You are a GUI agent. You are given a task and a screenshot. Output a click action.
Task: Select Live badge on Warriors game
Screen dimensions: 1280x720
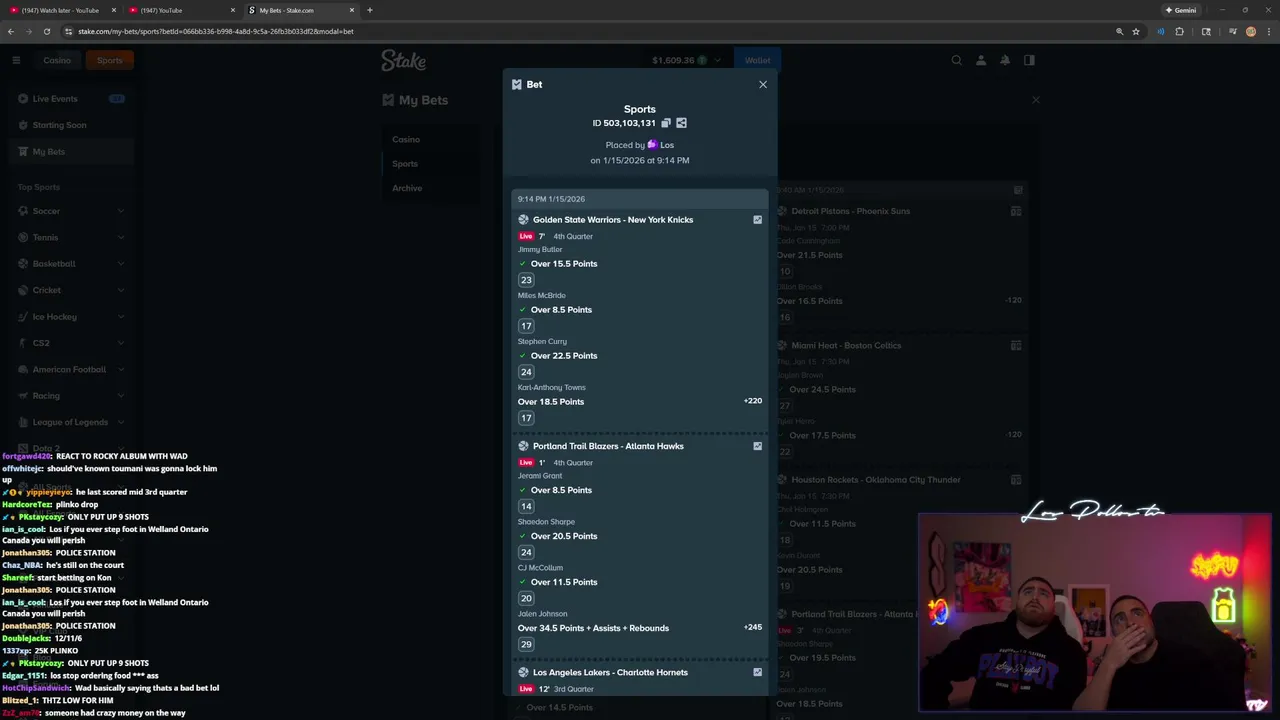(x=526, y=237)
